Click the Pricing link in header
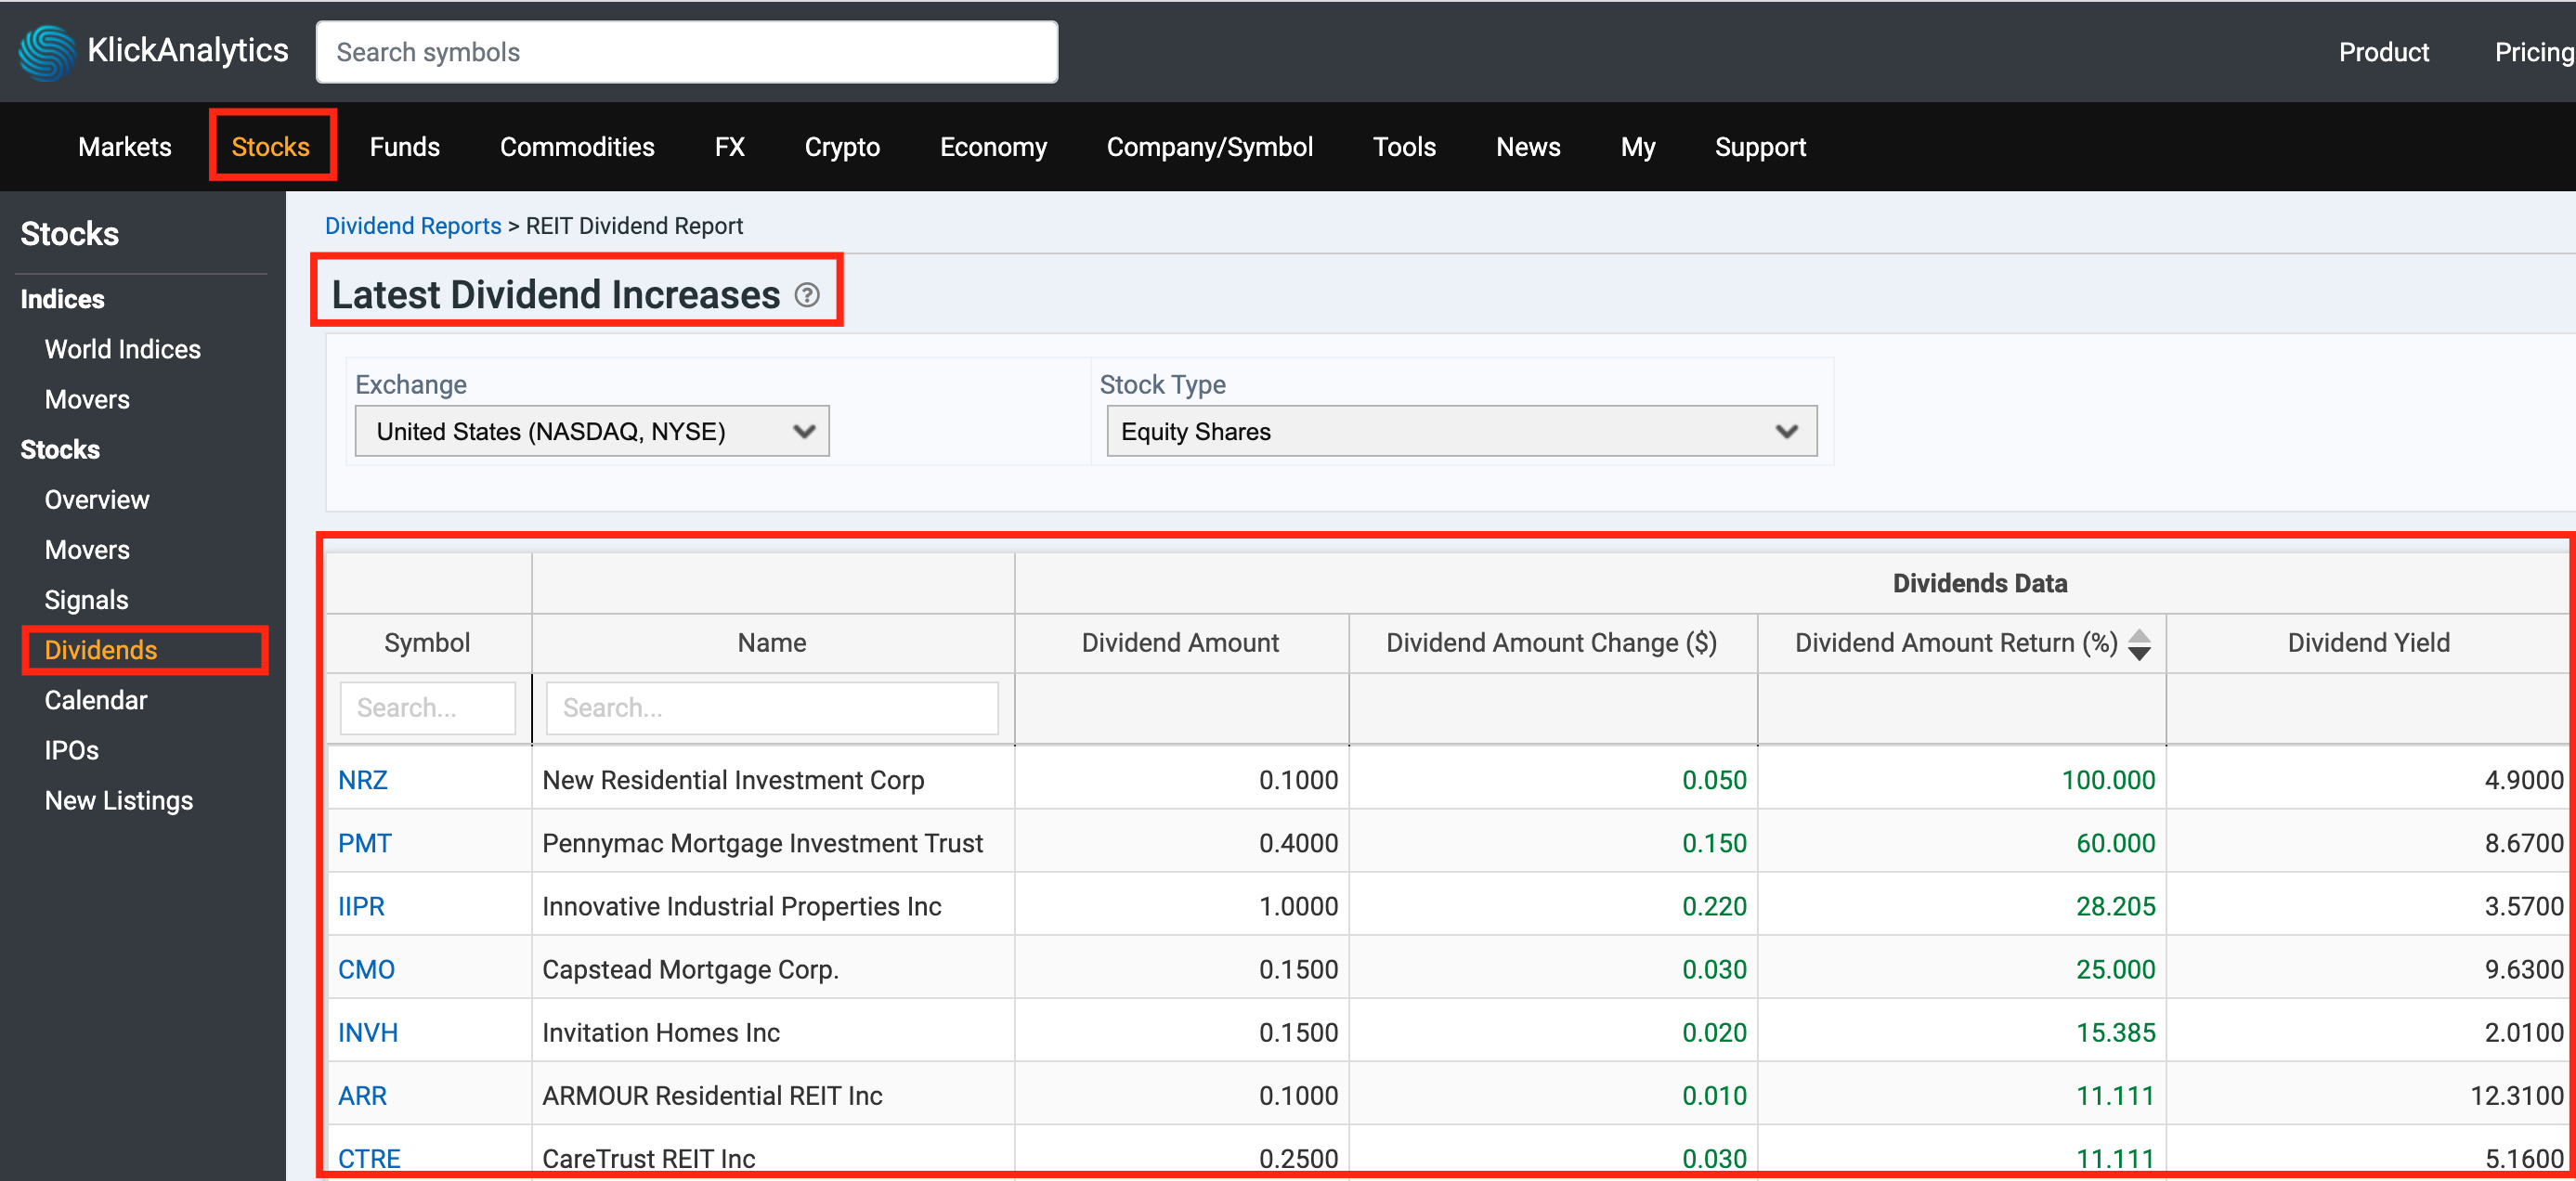 (x=2534, y=52)
